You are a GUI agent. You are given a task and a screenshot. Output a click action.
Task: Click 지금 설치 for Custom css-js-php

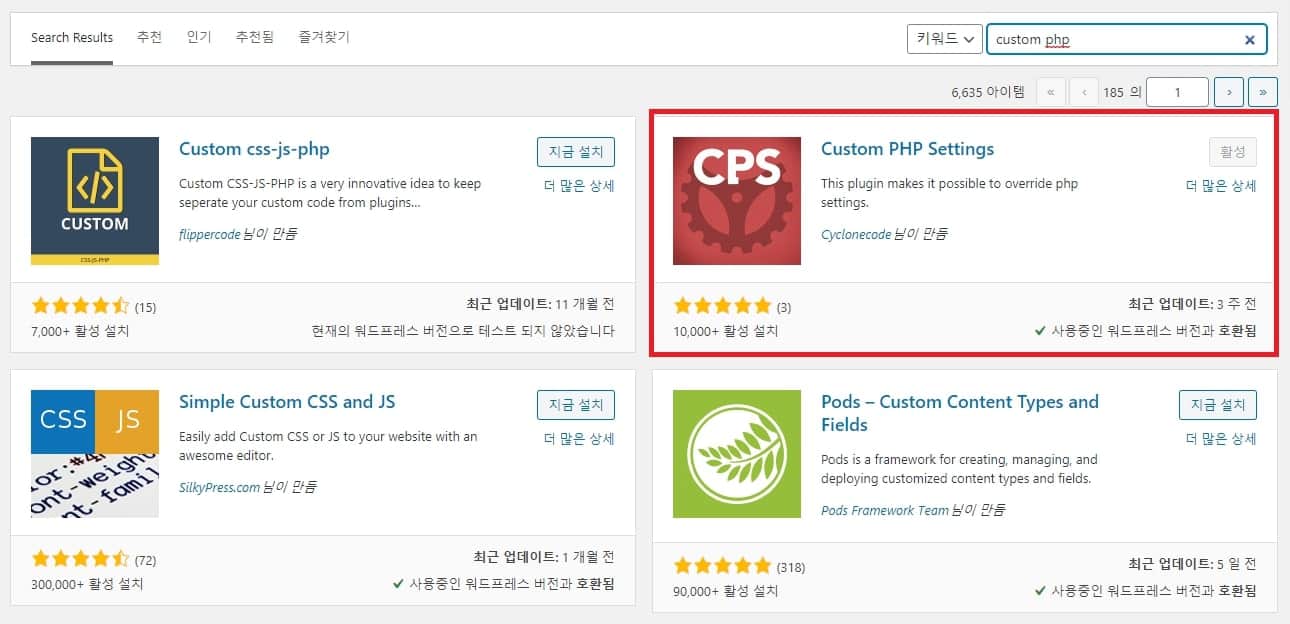pos(575,151)
